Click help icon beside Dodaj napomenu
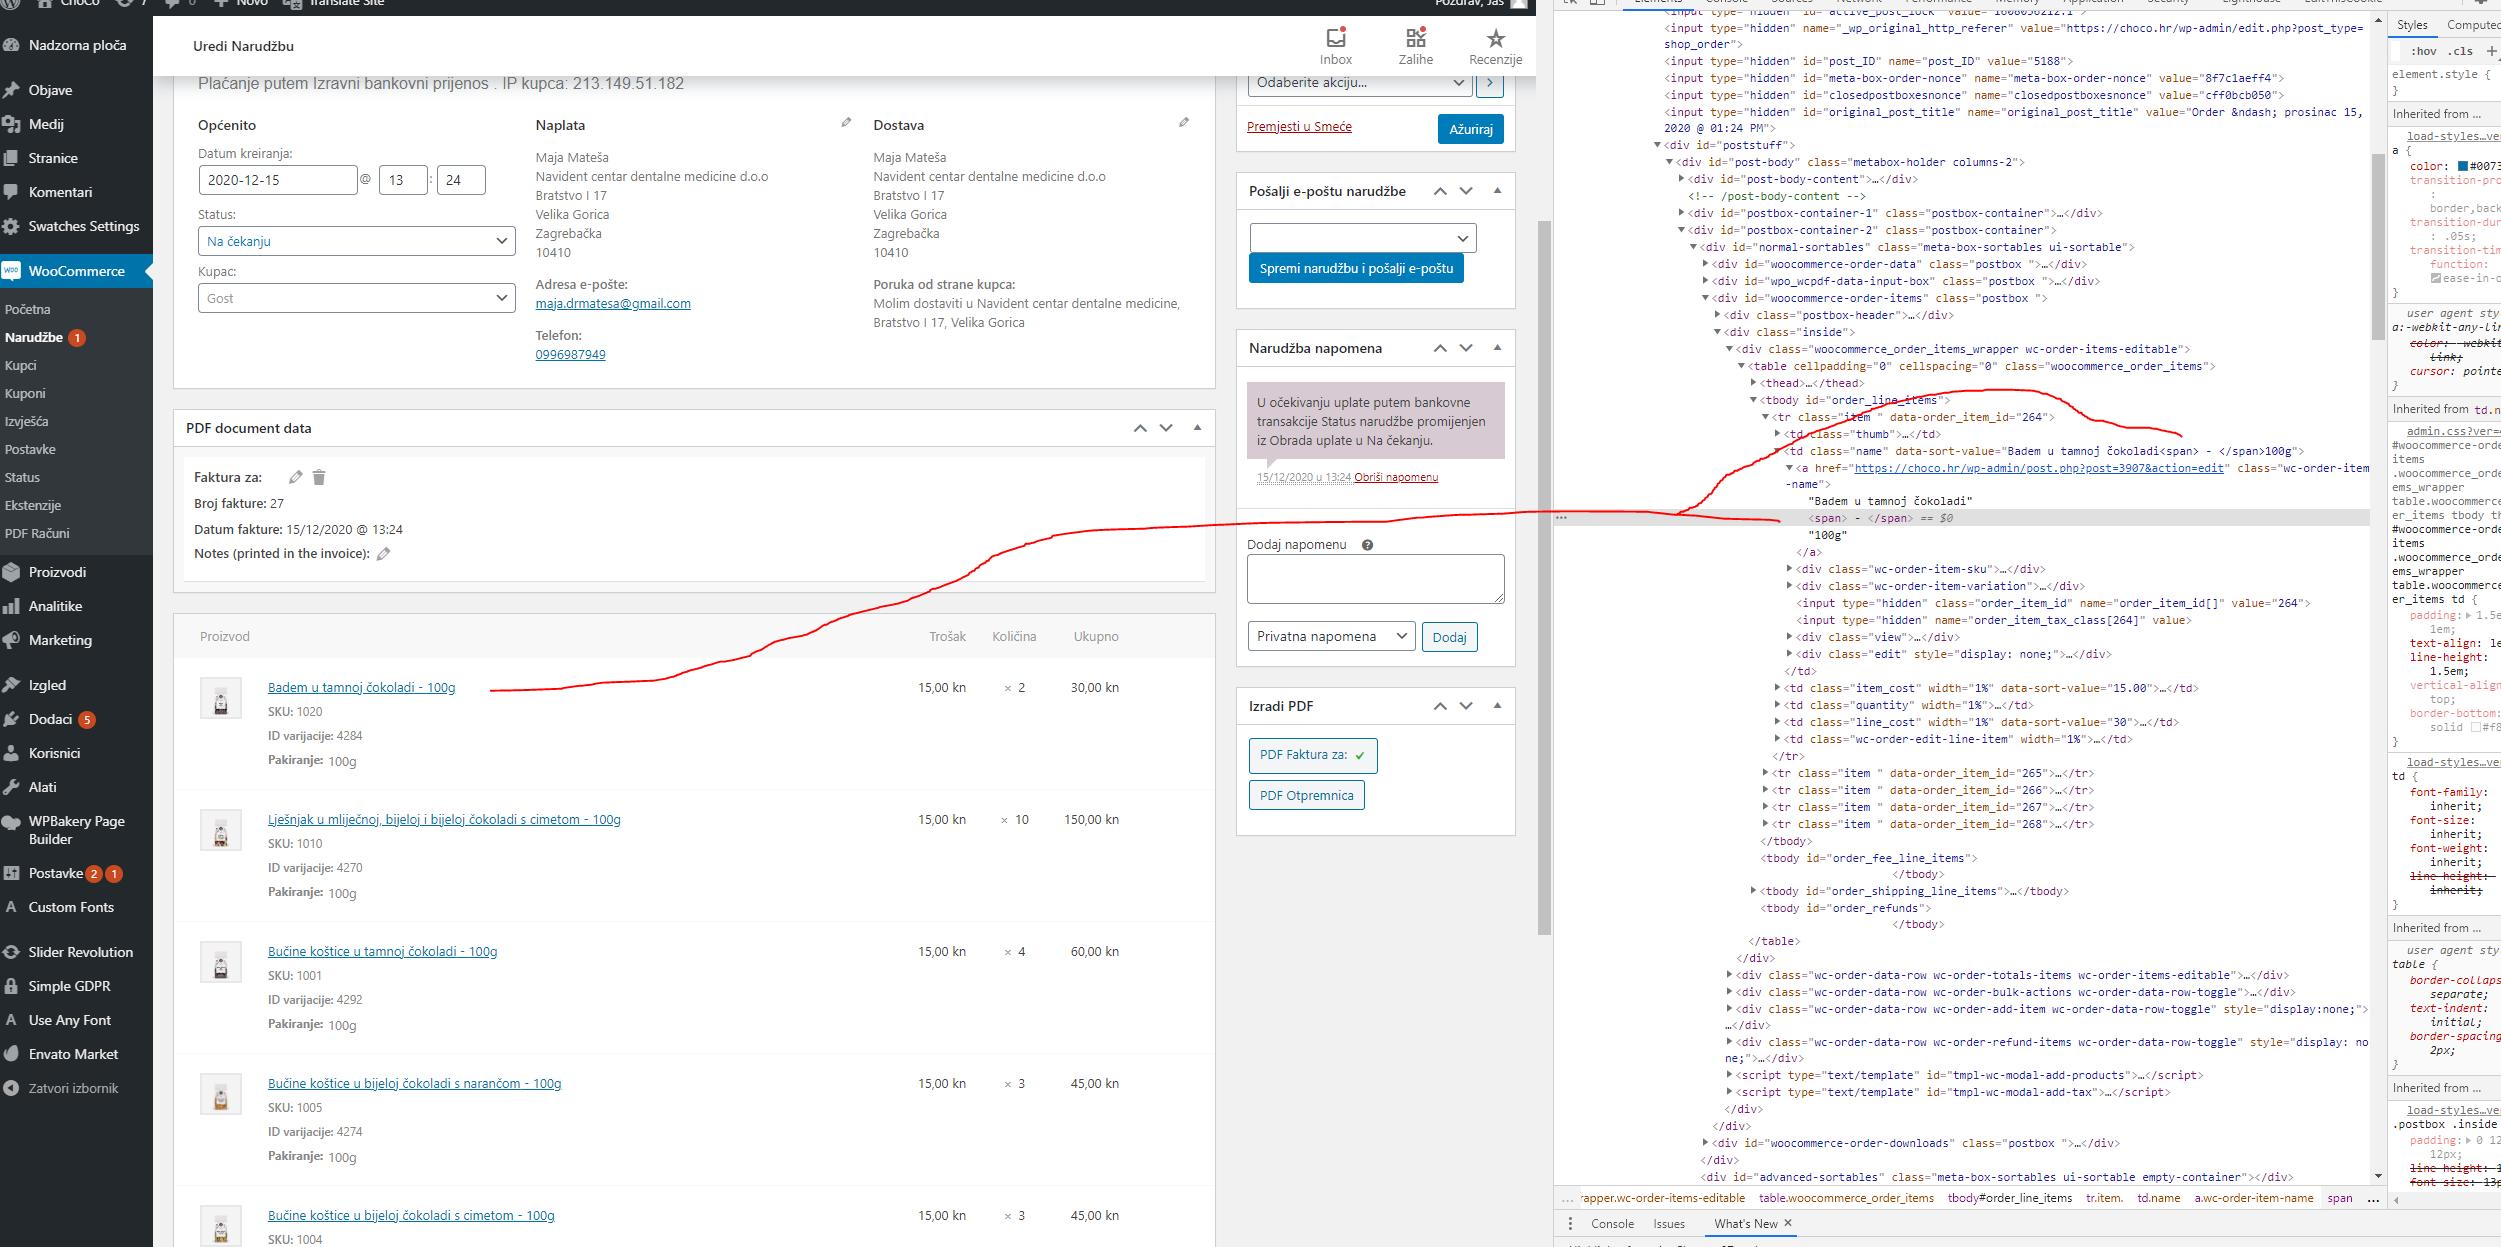This screenshot has height=1247, width=2501. pos(1367,545)
